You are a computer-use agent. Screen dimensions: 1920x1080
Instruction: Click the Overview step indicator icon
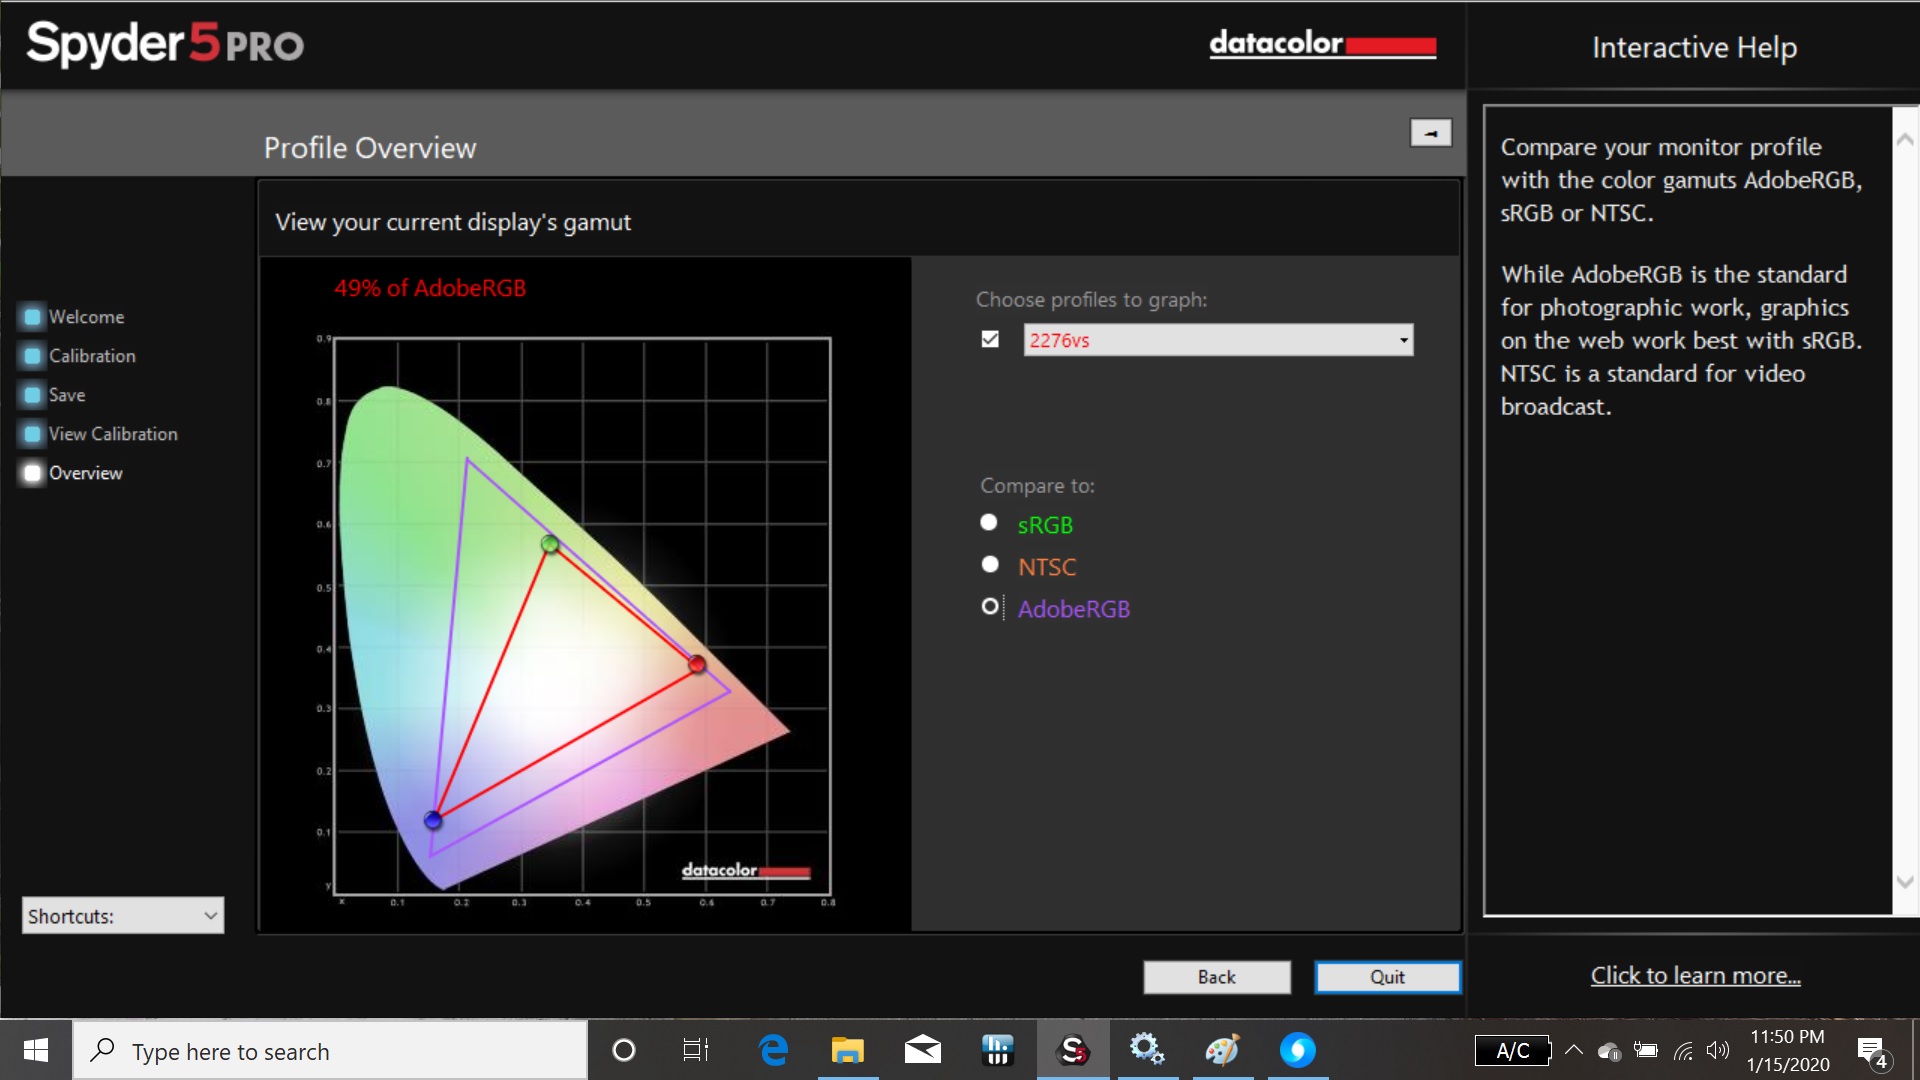(x=32, y=473)
